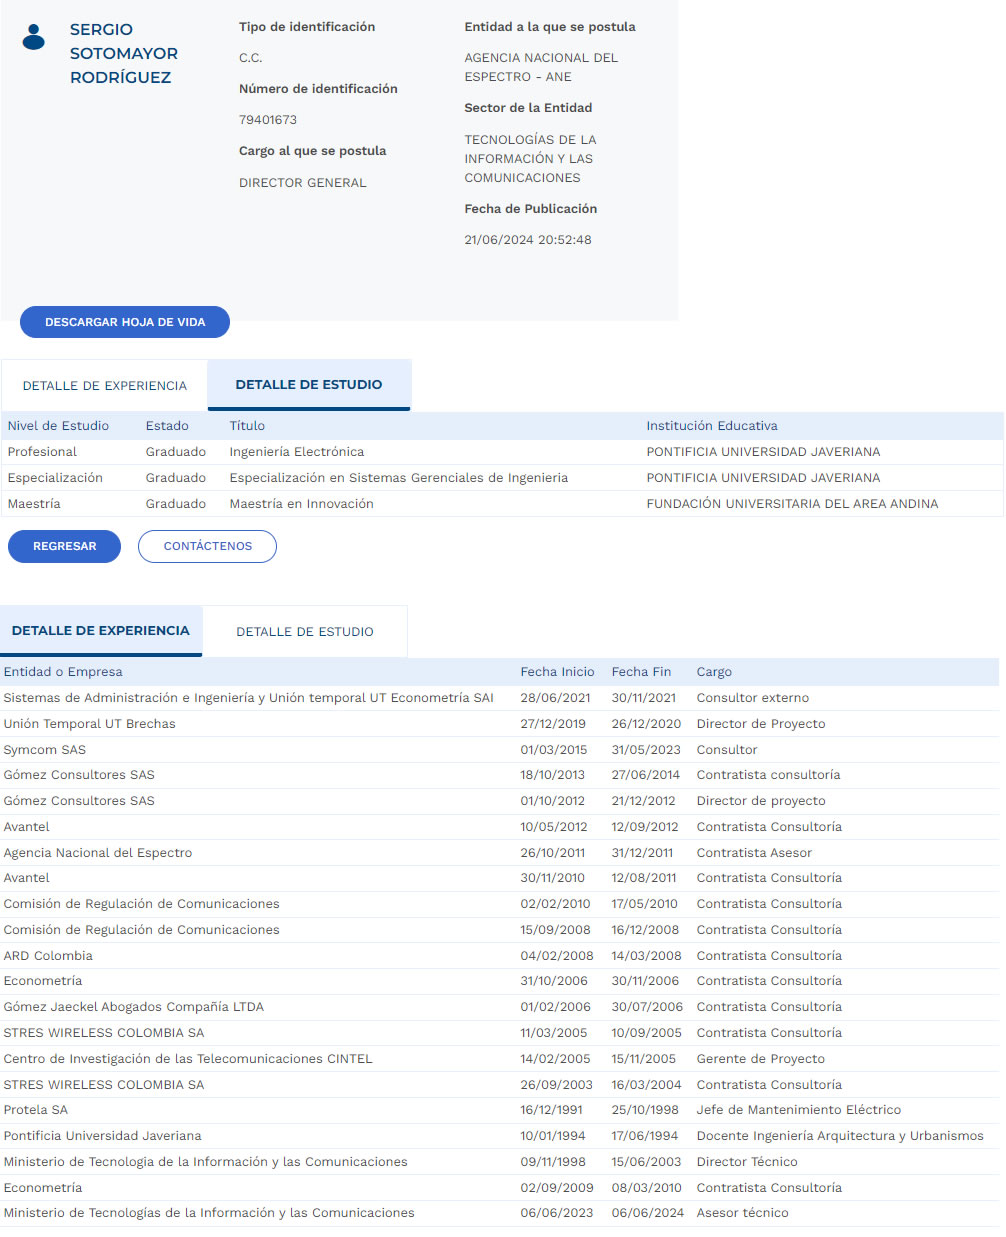1006x1237 pixels.
Task: Click the Fecha Inicio column header
Action: tap(557, 672)
